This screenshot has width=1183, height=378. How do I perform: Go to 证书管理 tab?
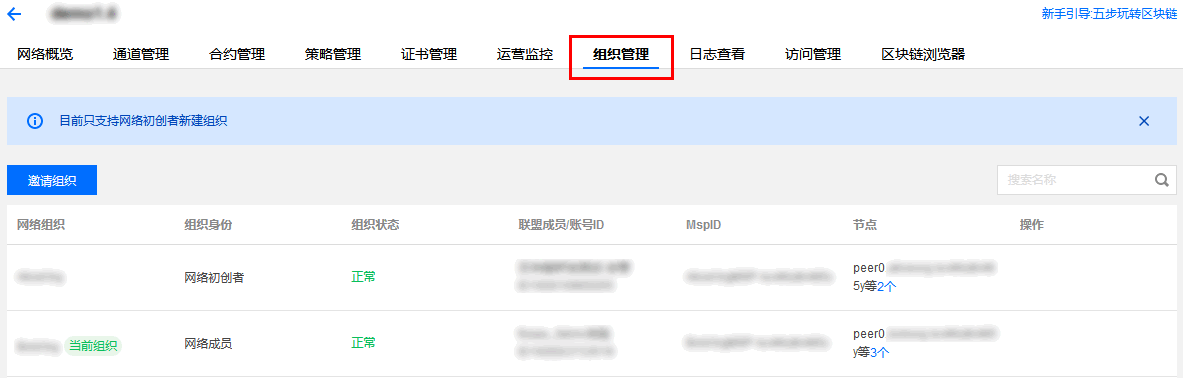click(429, 54)
